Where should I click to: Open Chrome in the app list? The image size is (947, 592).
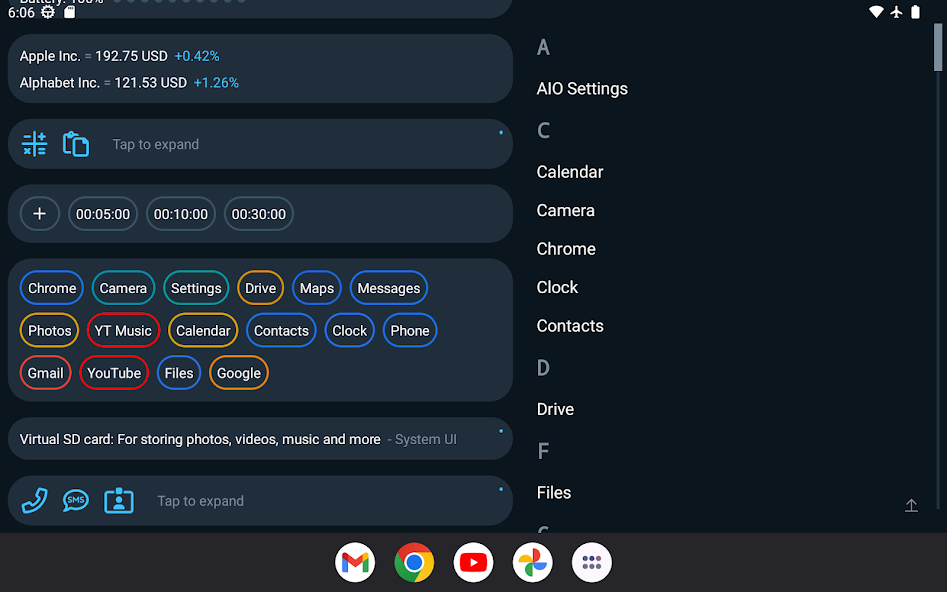click(566, 249)
